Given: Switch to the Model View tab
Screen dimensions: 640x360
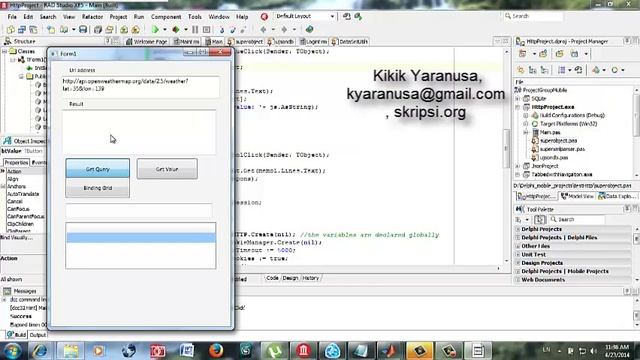Looking at the screenshot, I should 577,196.
